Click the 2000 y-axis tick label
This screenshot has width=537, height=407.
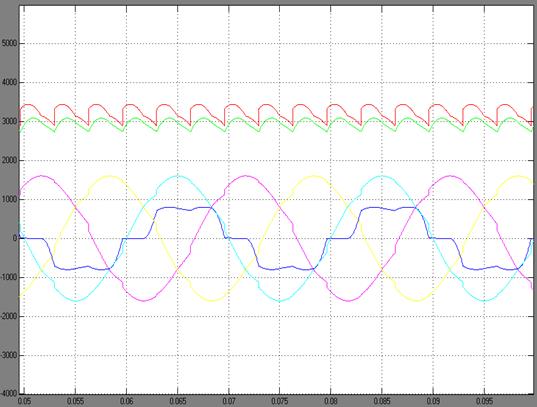9,161
